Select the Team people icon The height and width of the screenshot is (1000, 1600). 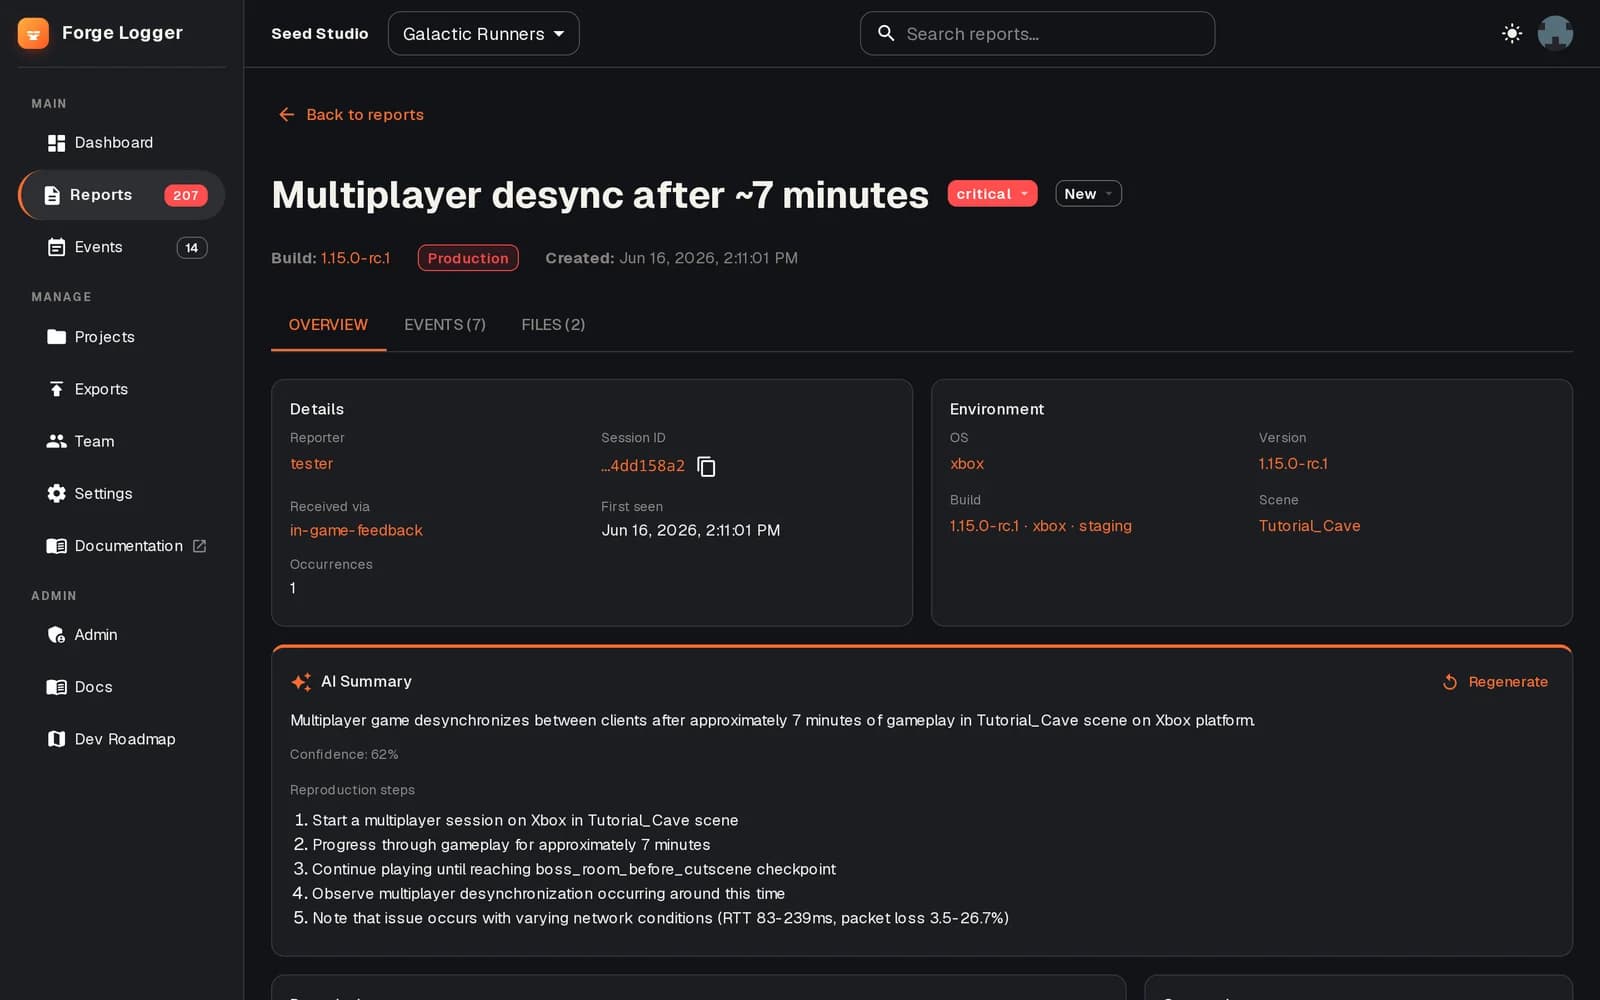pos(56,441)
